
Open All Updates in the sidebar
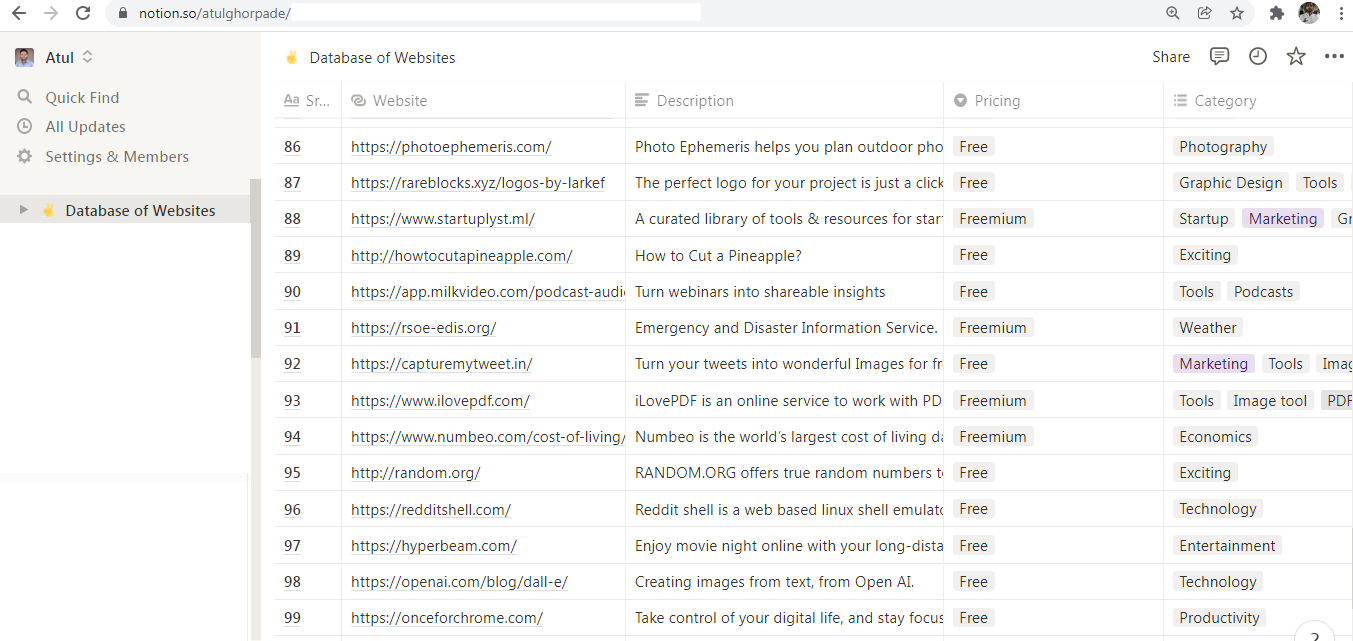pos(85,126)
